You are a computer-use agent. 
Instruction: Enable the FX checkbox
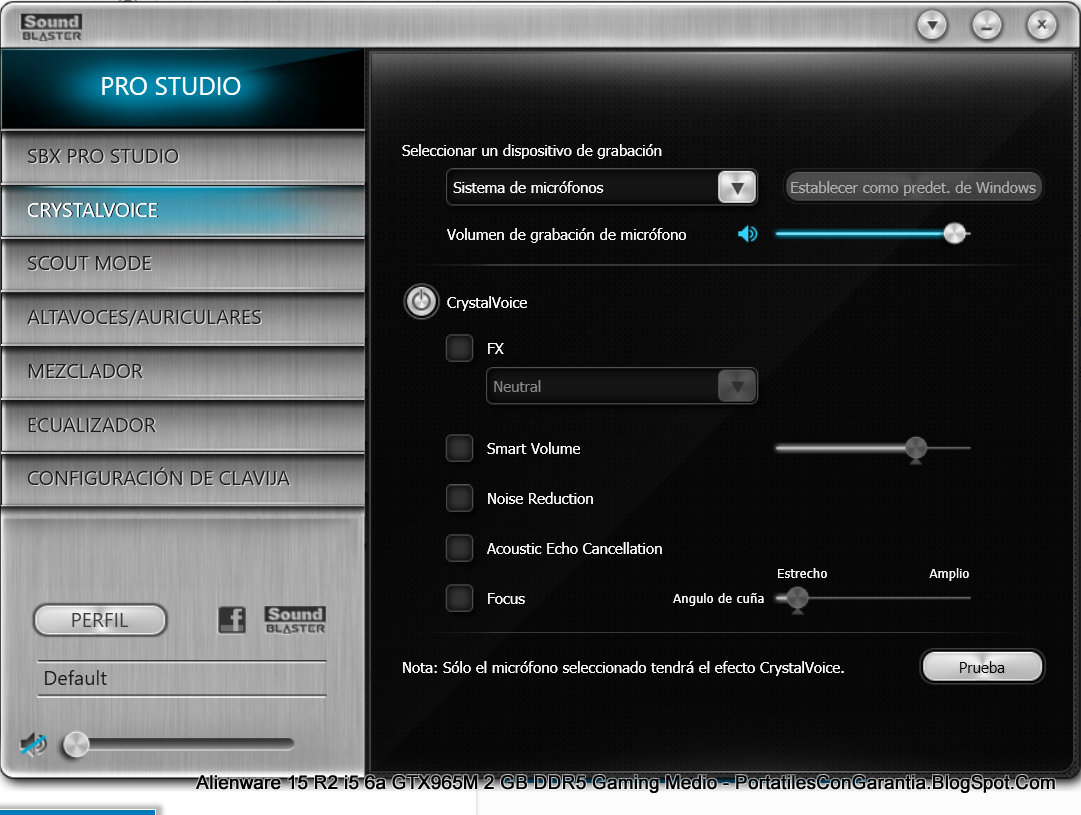459,348
